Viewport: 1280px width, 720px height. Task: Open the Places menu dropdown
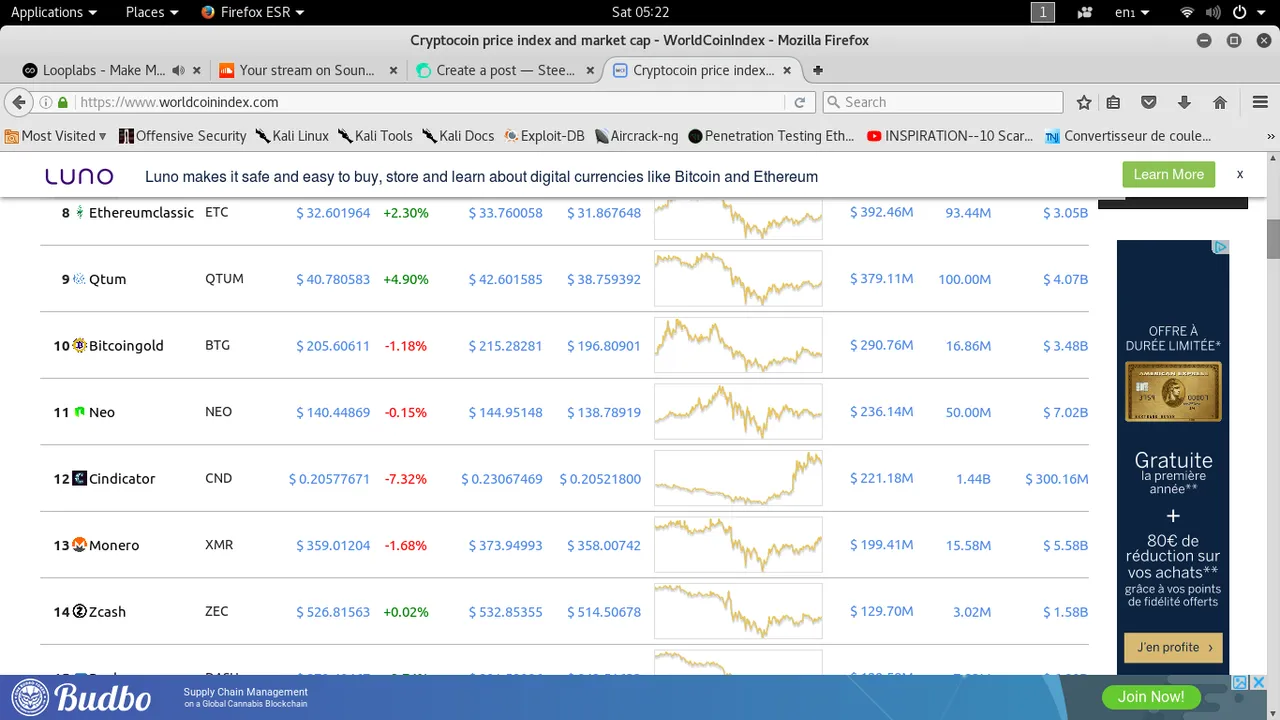tap(152, 12)
